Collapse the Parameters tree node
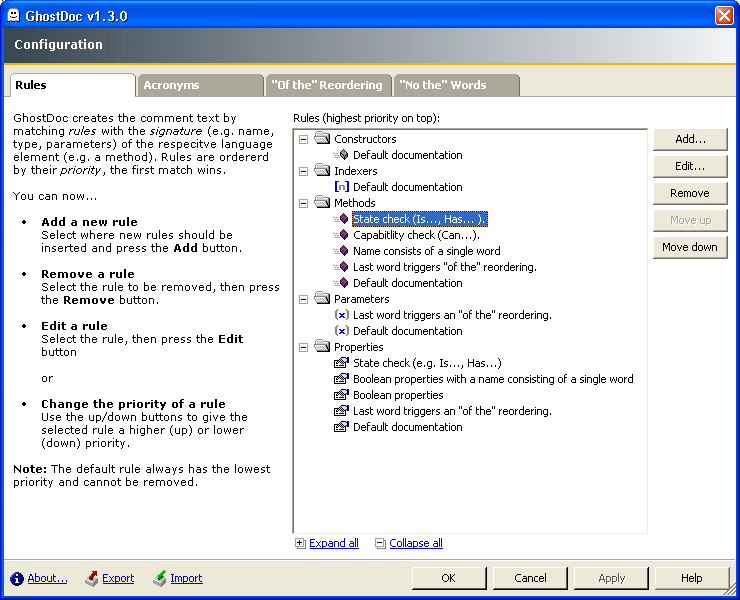This screenshot has width=740, height=600. (x=303, y=299)
